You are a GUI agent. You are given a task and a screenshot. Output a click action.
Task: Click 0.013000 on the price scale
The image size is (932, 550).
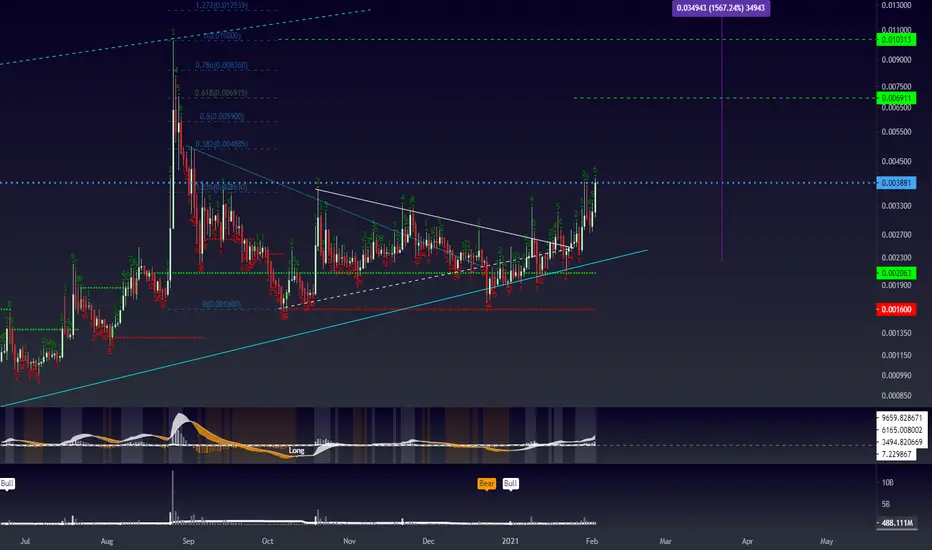click(896, 5)
